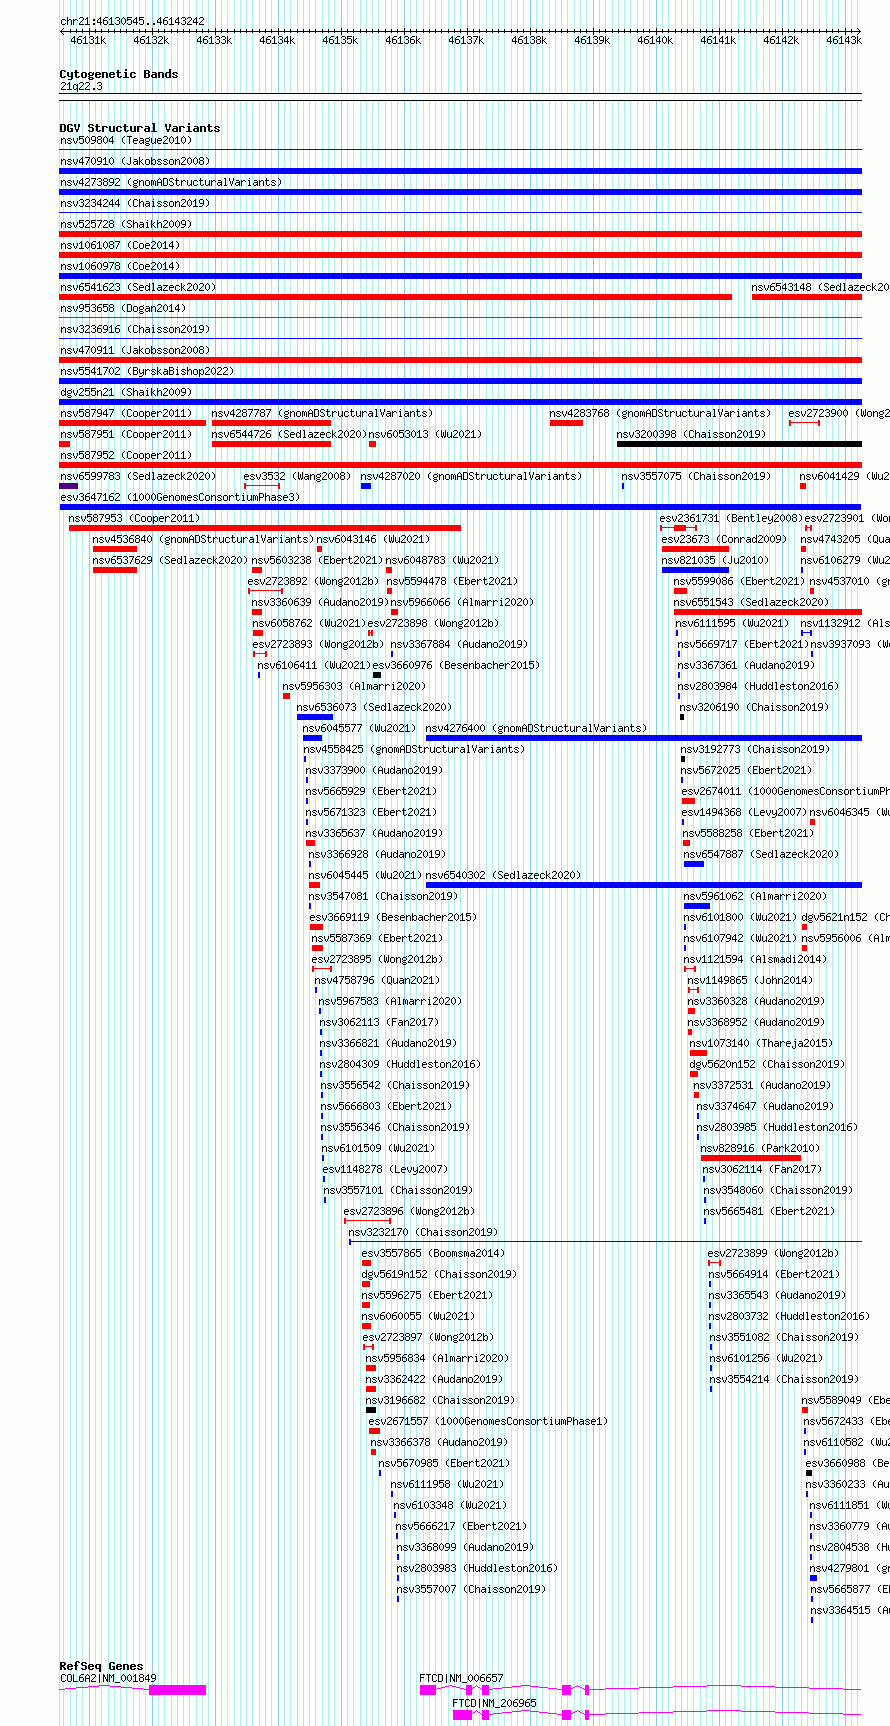The image size is (890, 1726).
Task: Open variant nsv4273892 (gnomADStructuralVariants)
Action: pyautogui.click(x=171, y=182)
